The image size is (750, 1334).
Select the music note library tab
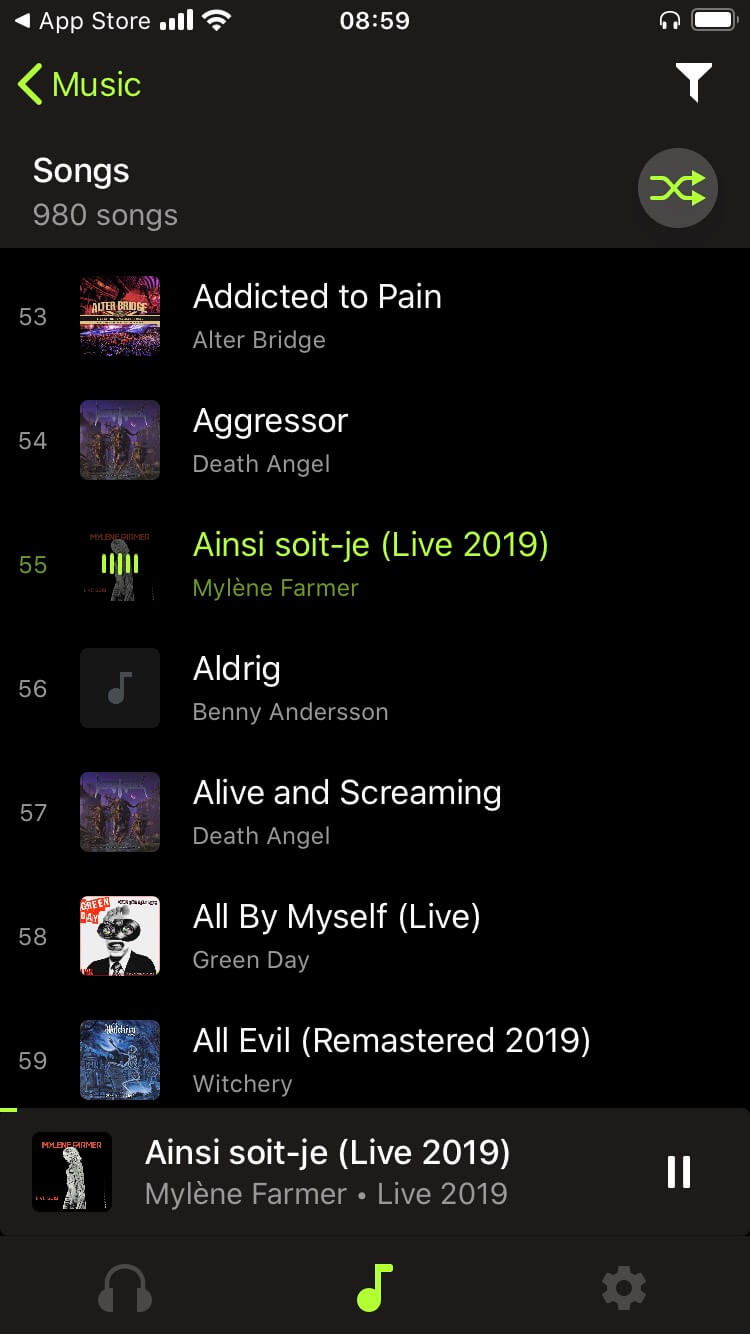375,1288
